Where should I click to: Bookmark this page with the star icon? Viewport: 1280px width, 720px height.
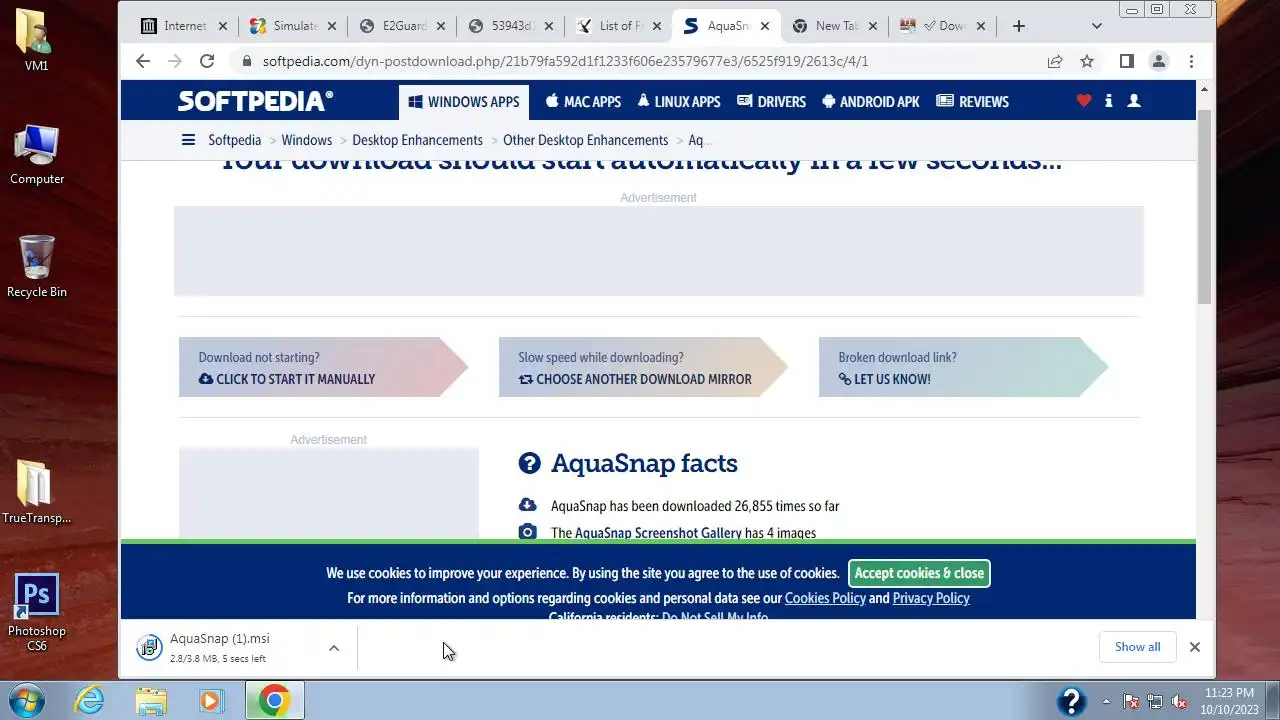click(1087, 61)
